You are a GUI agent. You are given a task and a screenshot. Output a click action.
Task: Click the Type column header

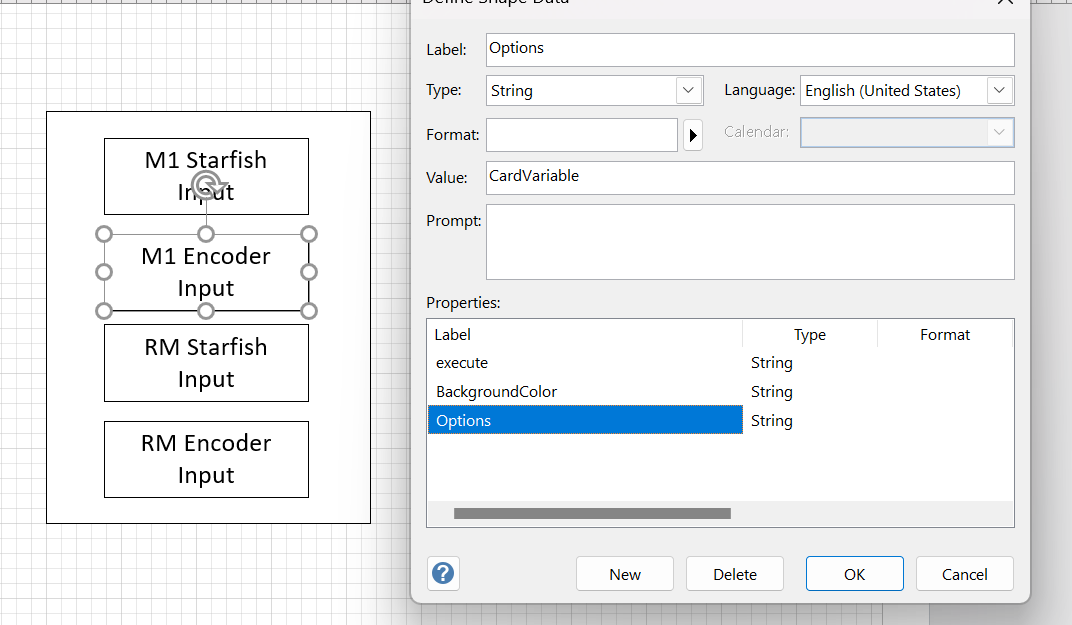click(x=809, y=335)
